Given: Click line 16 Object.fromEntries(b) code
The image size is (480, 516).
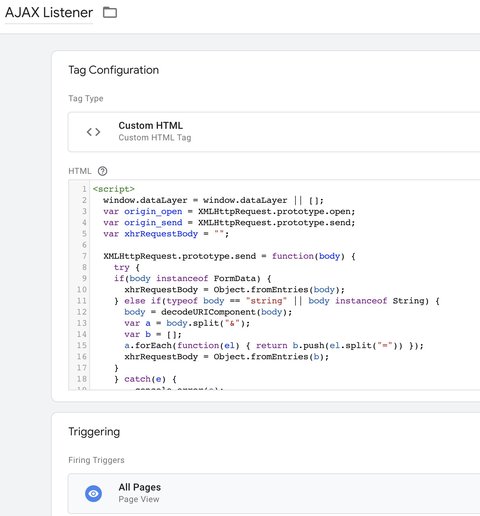Looking at the screenshot, I should point(227,357).
